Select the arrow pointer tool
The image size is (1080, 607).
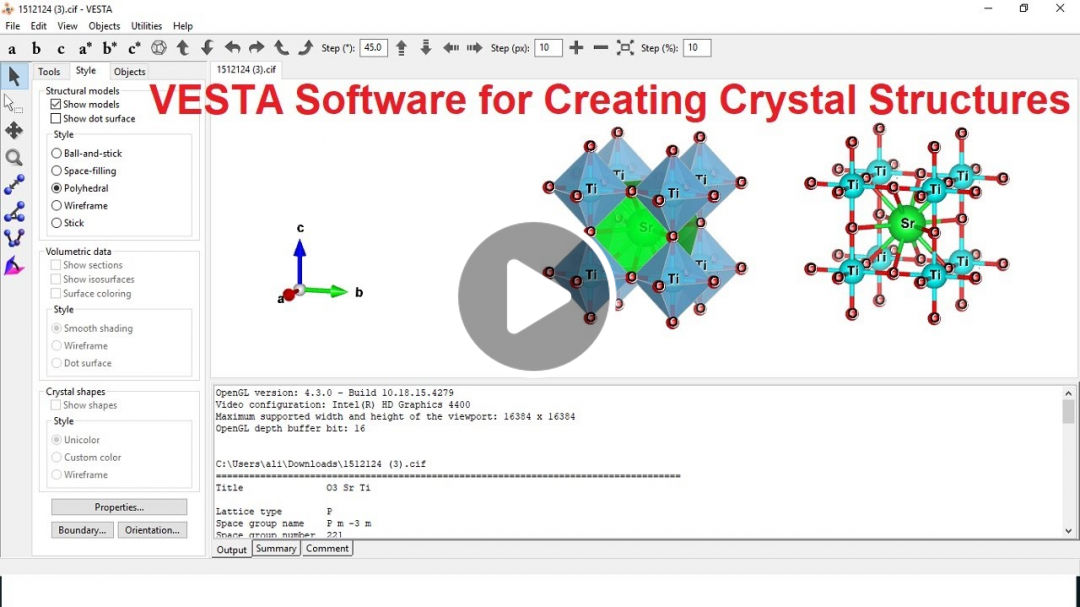[x=14, y=76]
